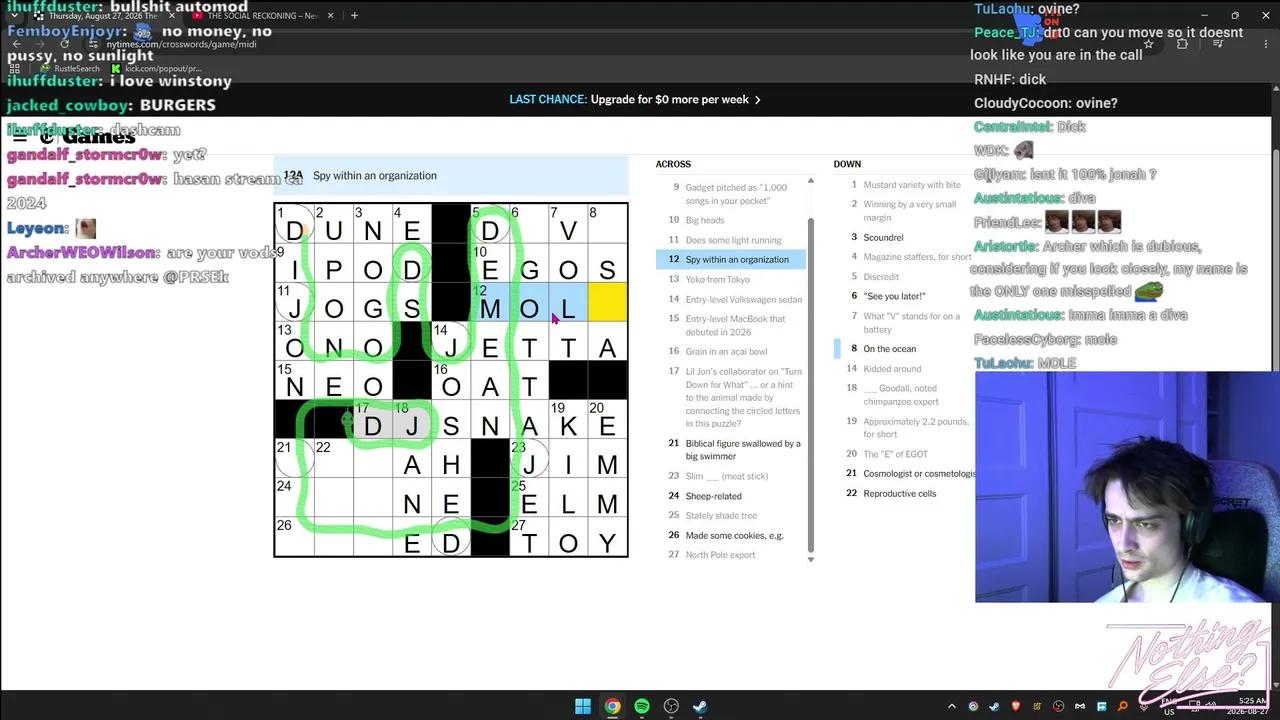Select clue 22 Down Reproductive cells
The image size is (1280, 720).
[x=904, y=493]
